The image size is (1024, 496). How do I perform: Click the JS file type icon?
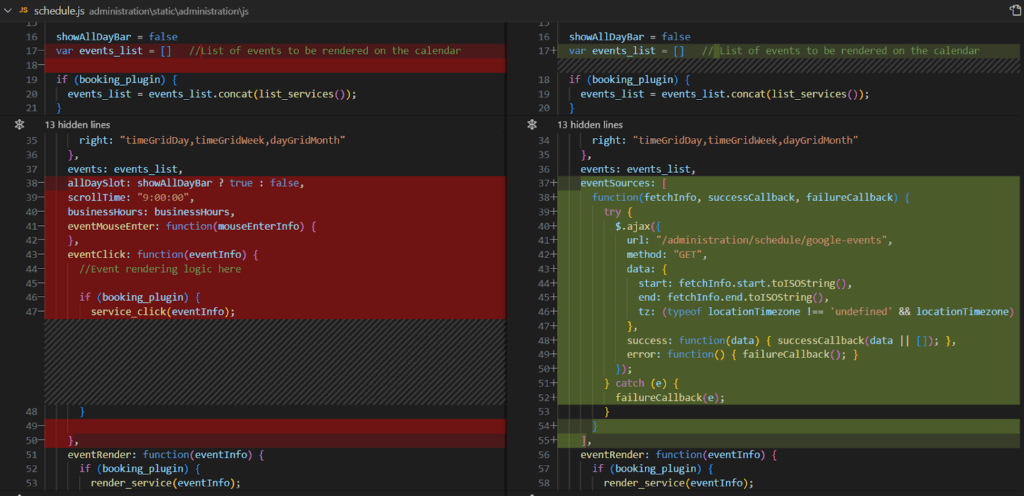pos(23,9)
